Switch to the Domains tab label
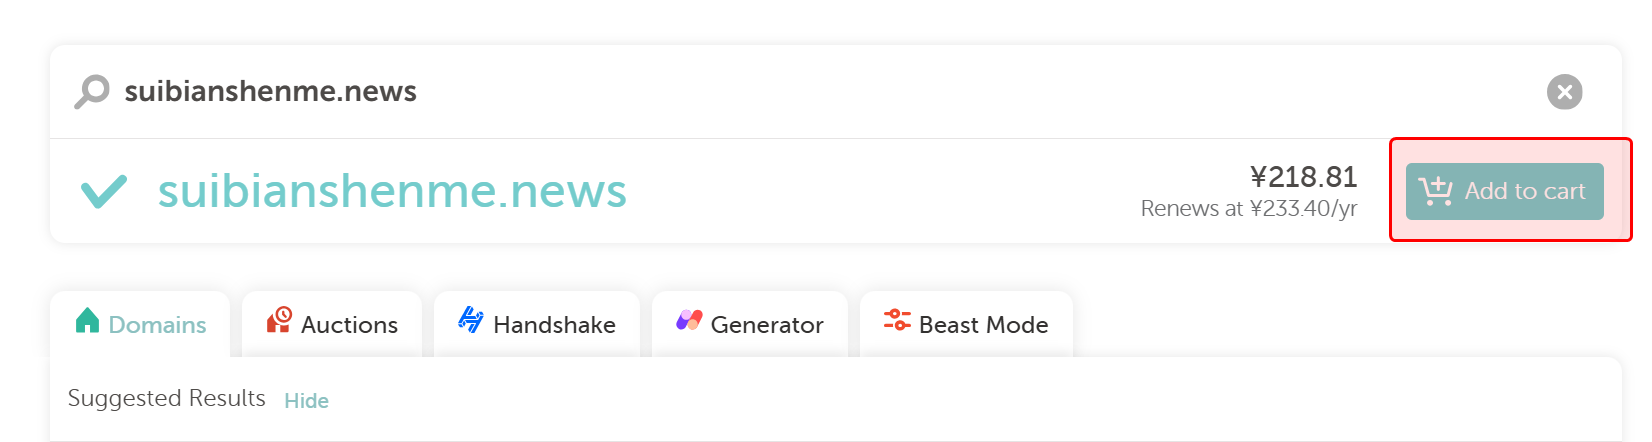 pos(157,325)
